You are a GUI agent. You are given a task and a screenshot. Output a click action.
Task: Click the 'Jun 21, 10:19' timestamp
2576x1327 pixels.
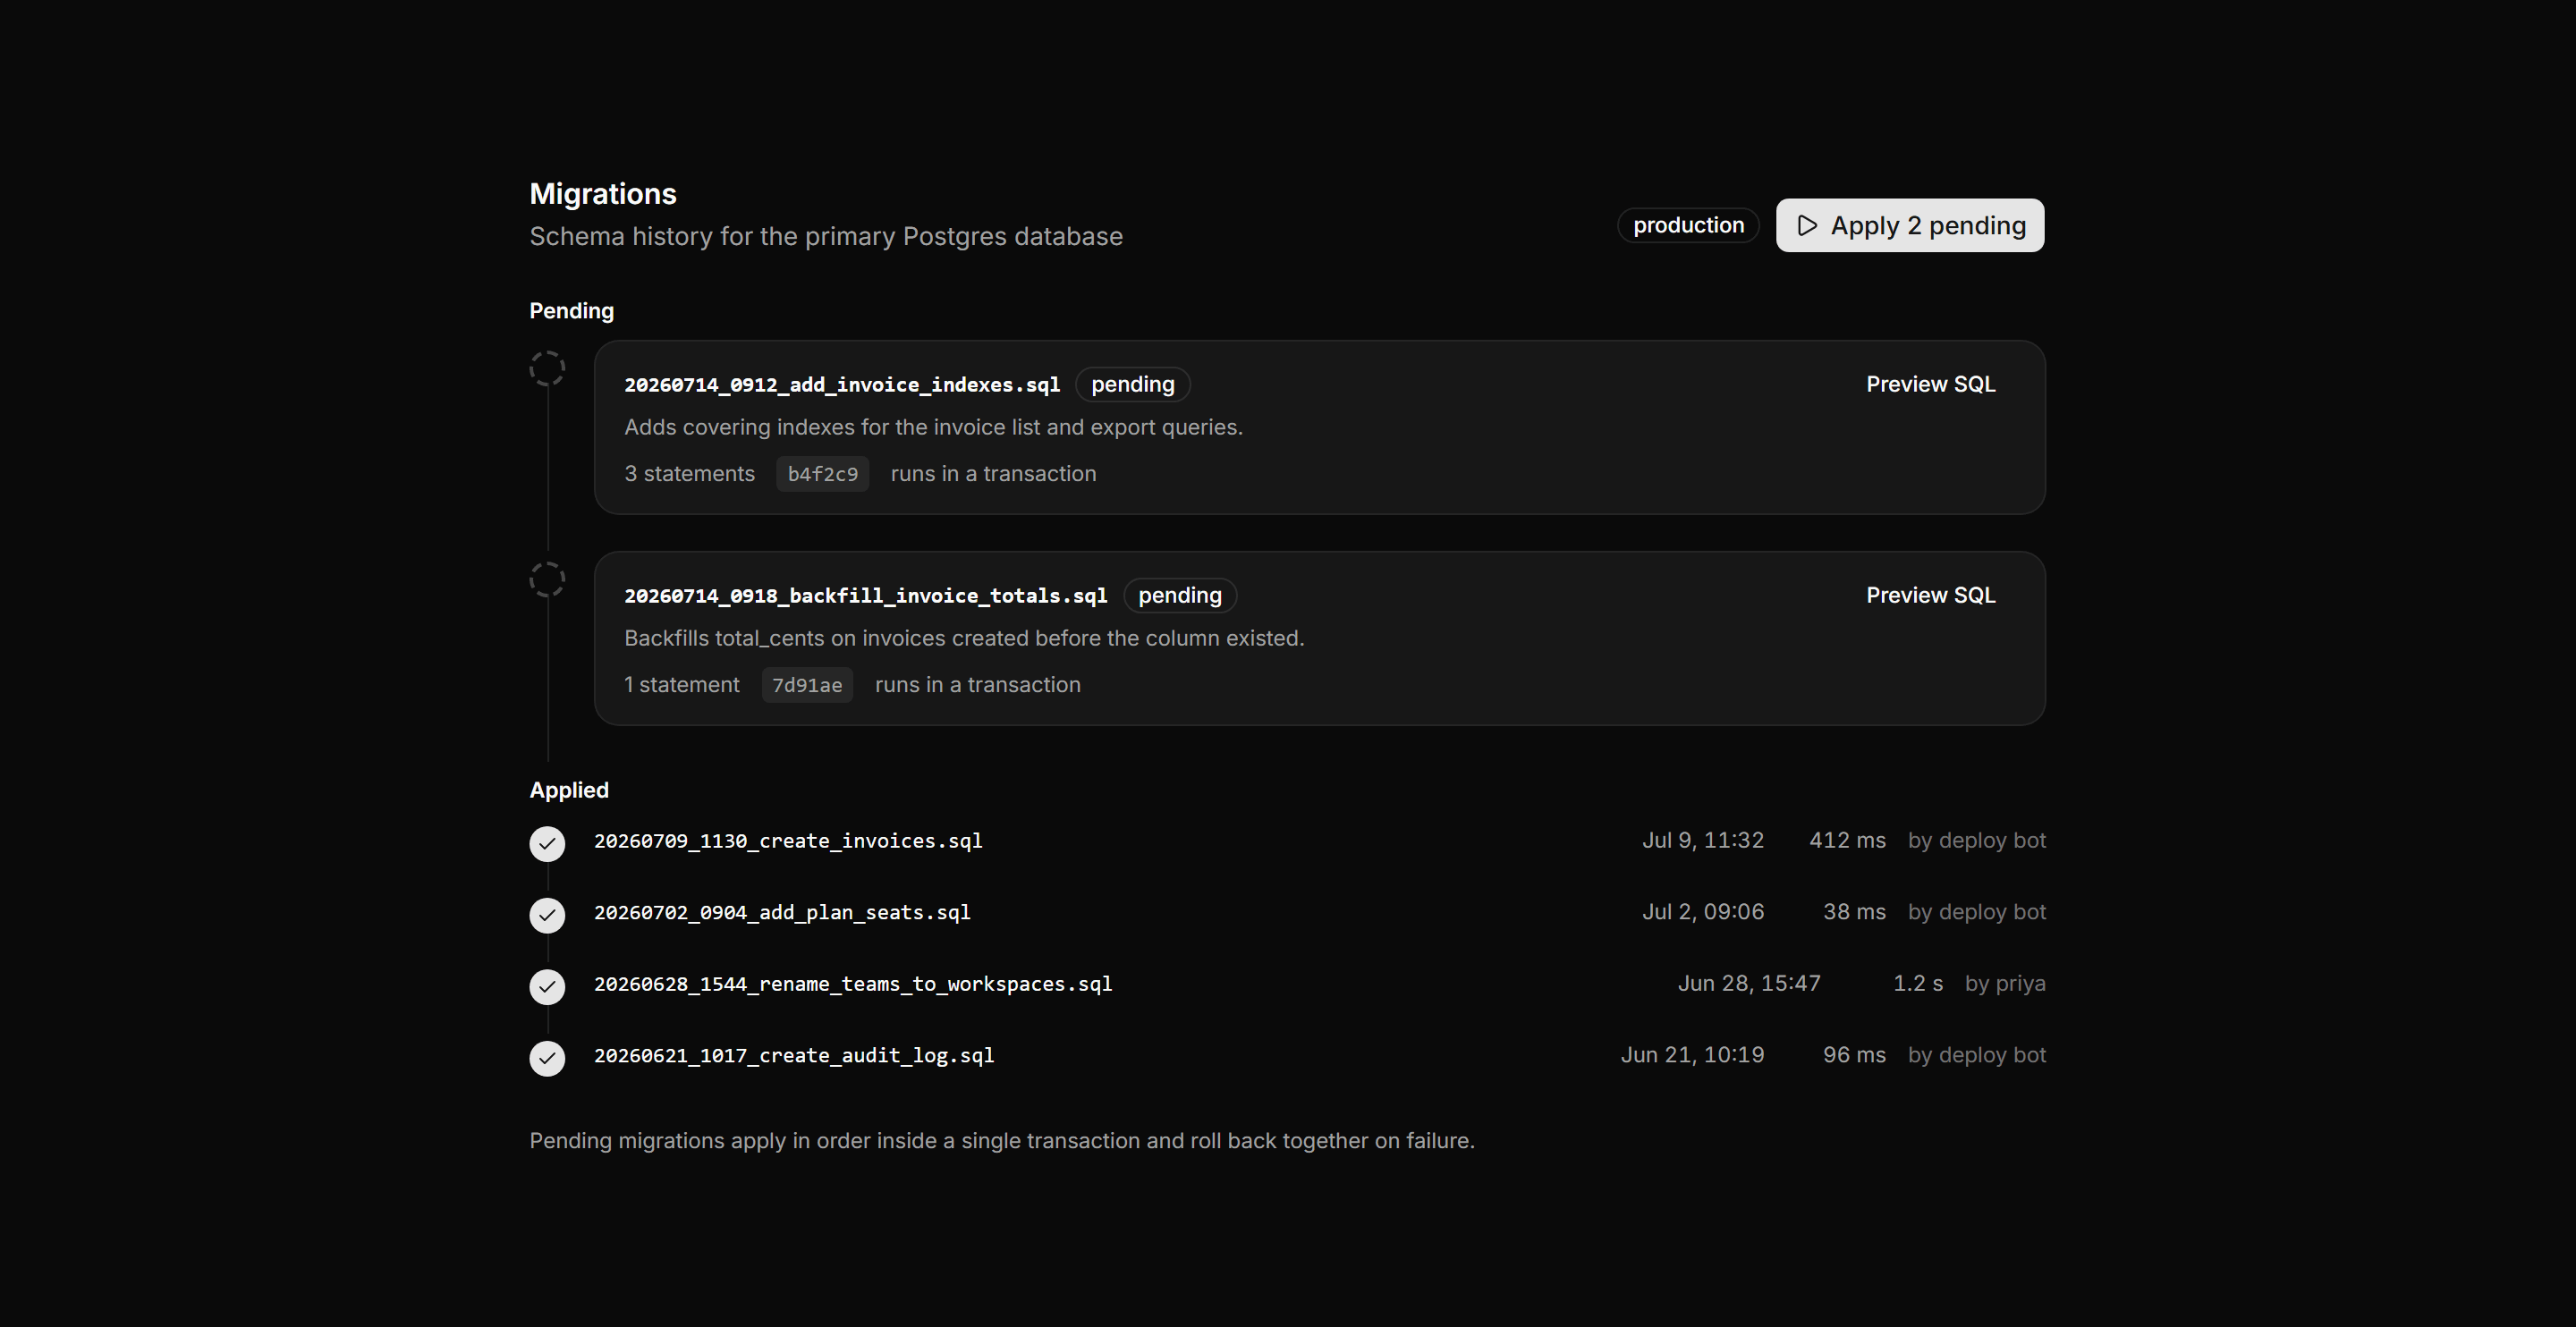pos(1692,1055)
